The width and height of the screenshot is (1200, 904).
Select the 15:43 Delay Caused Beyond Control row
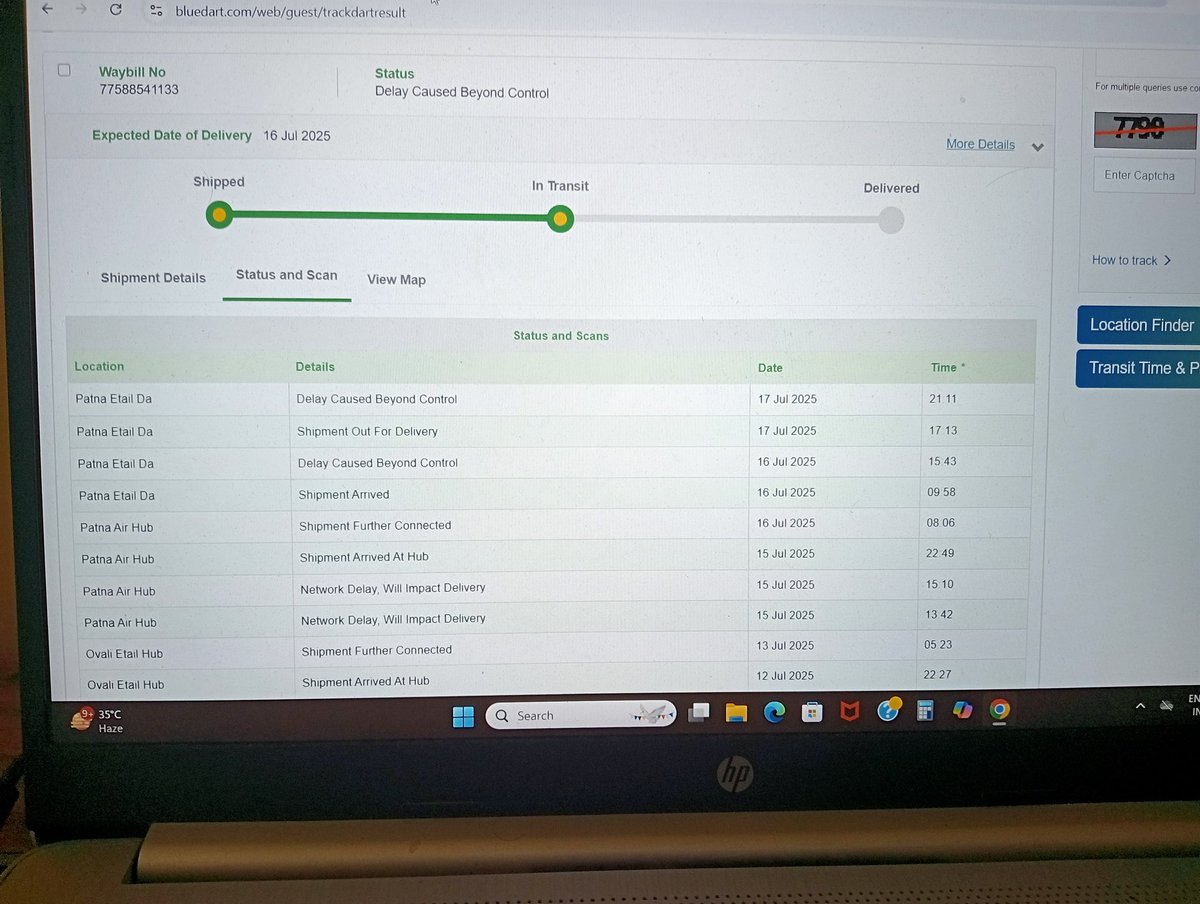coord(551,462)
